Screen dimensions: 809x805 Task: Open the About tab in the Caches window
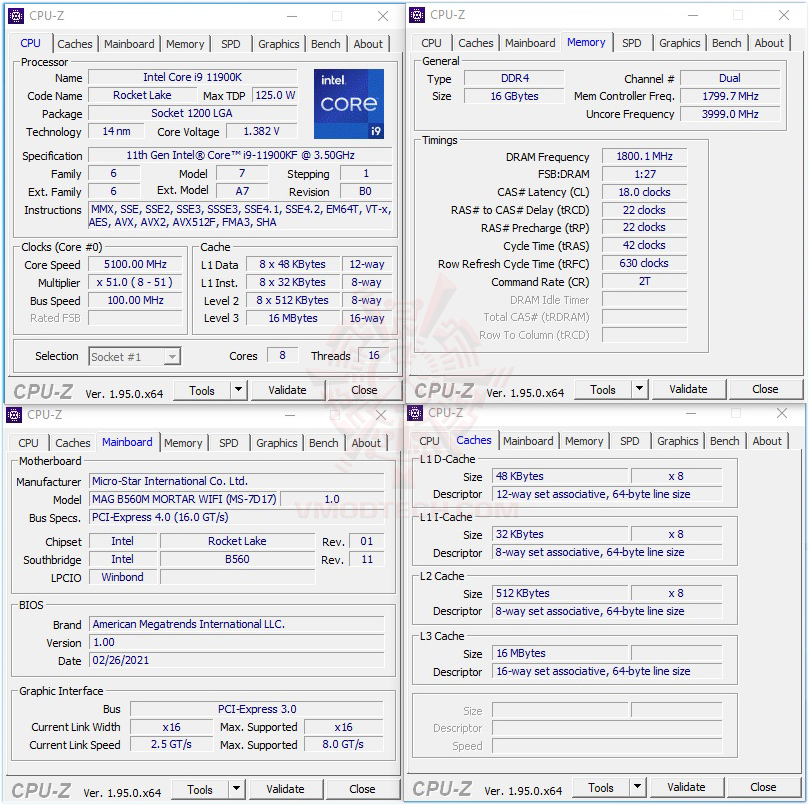(x=767, y=441)
